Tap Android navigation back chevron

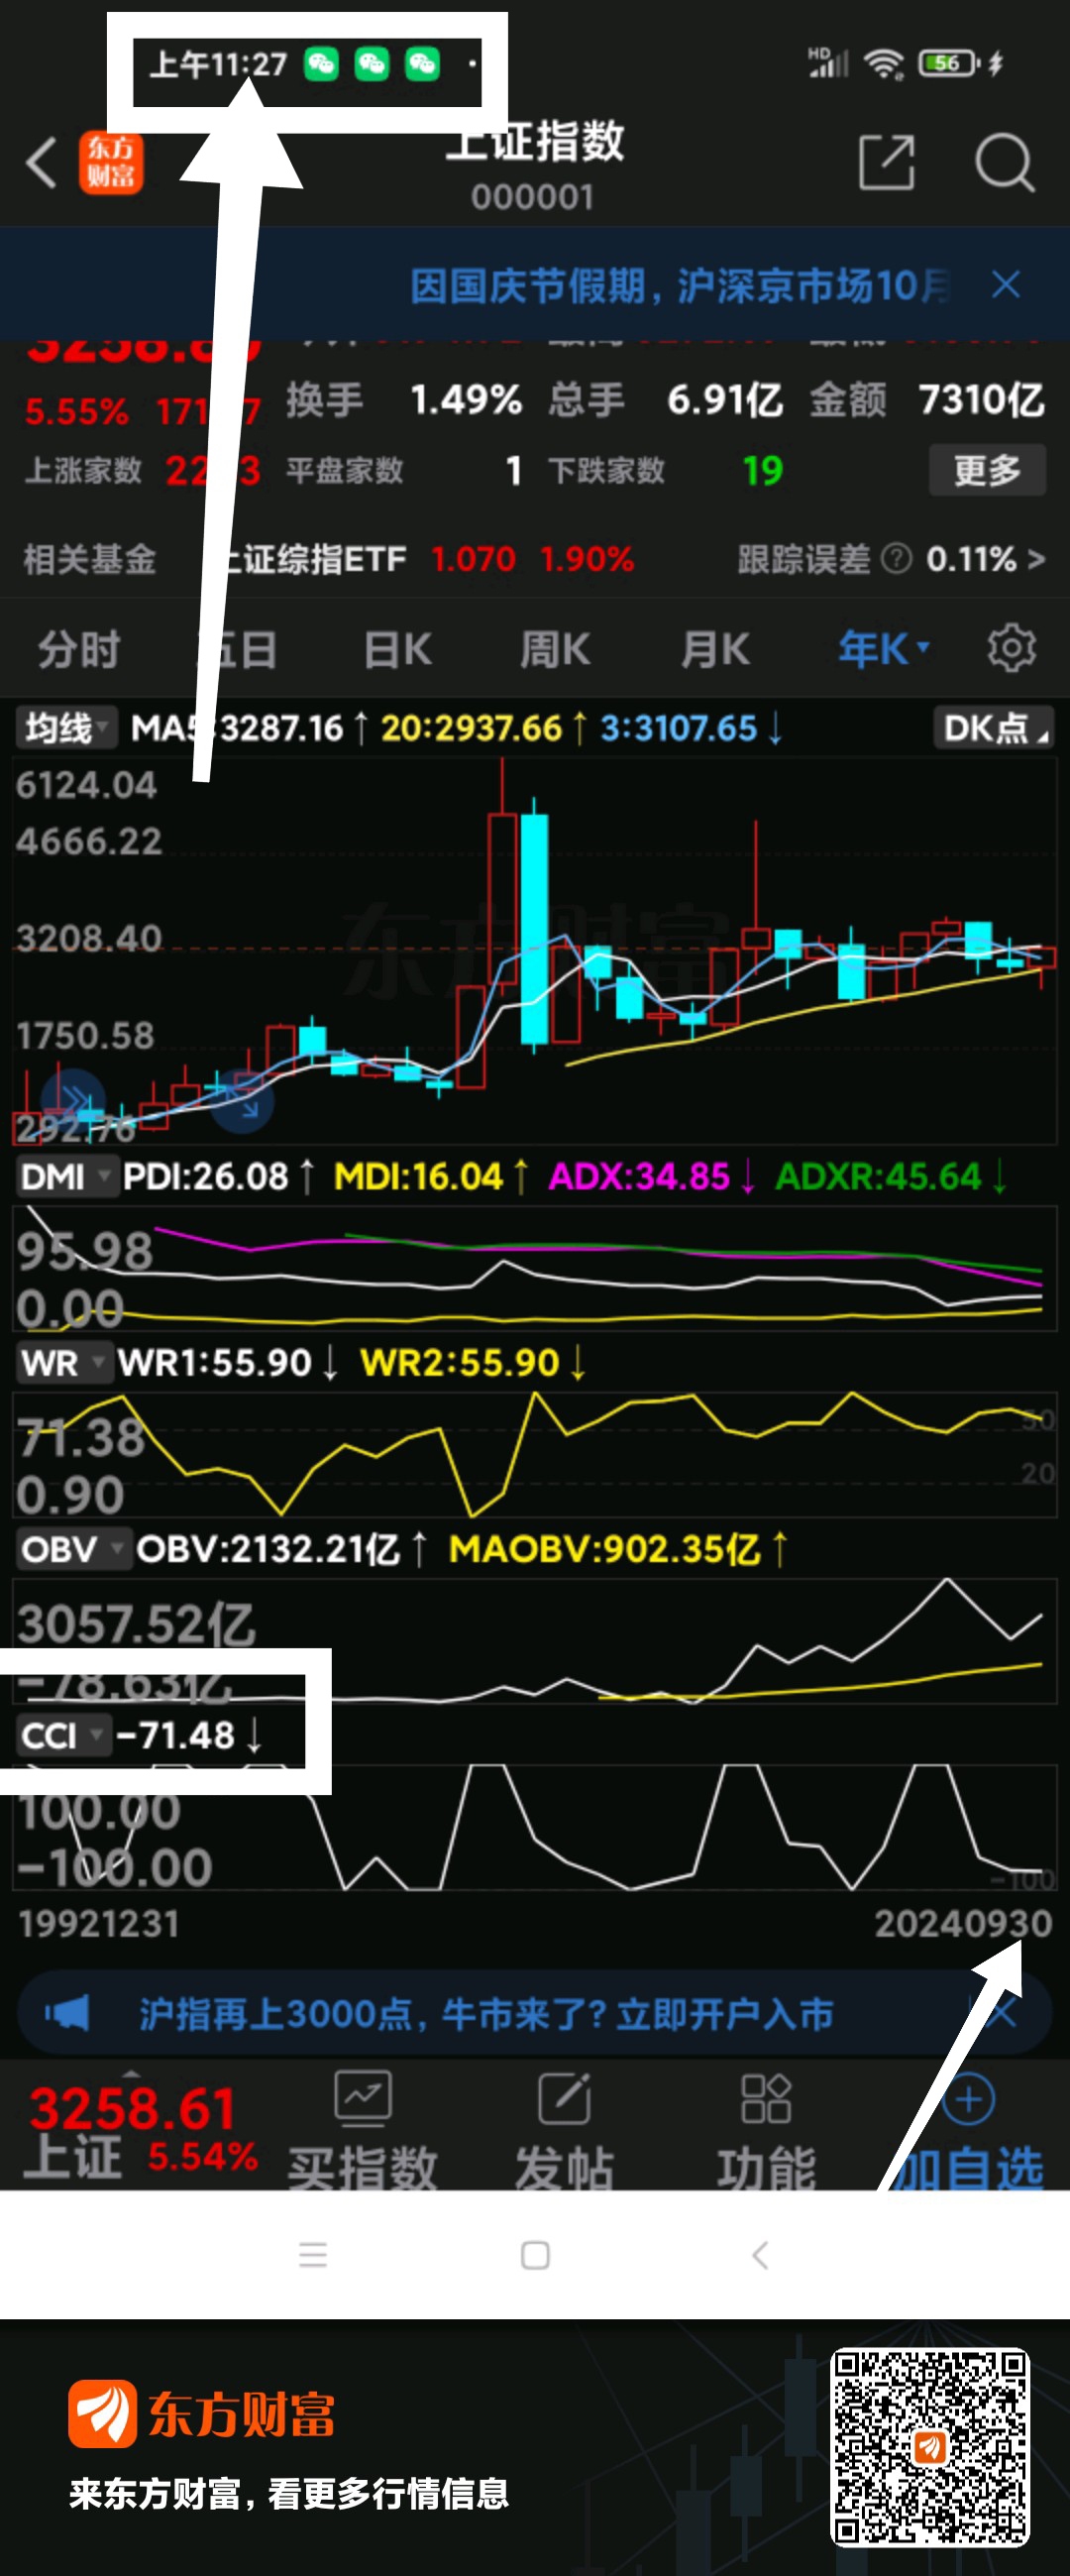point(760,2254)
